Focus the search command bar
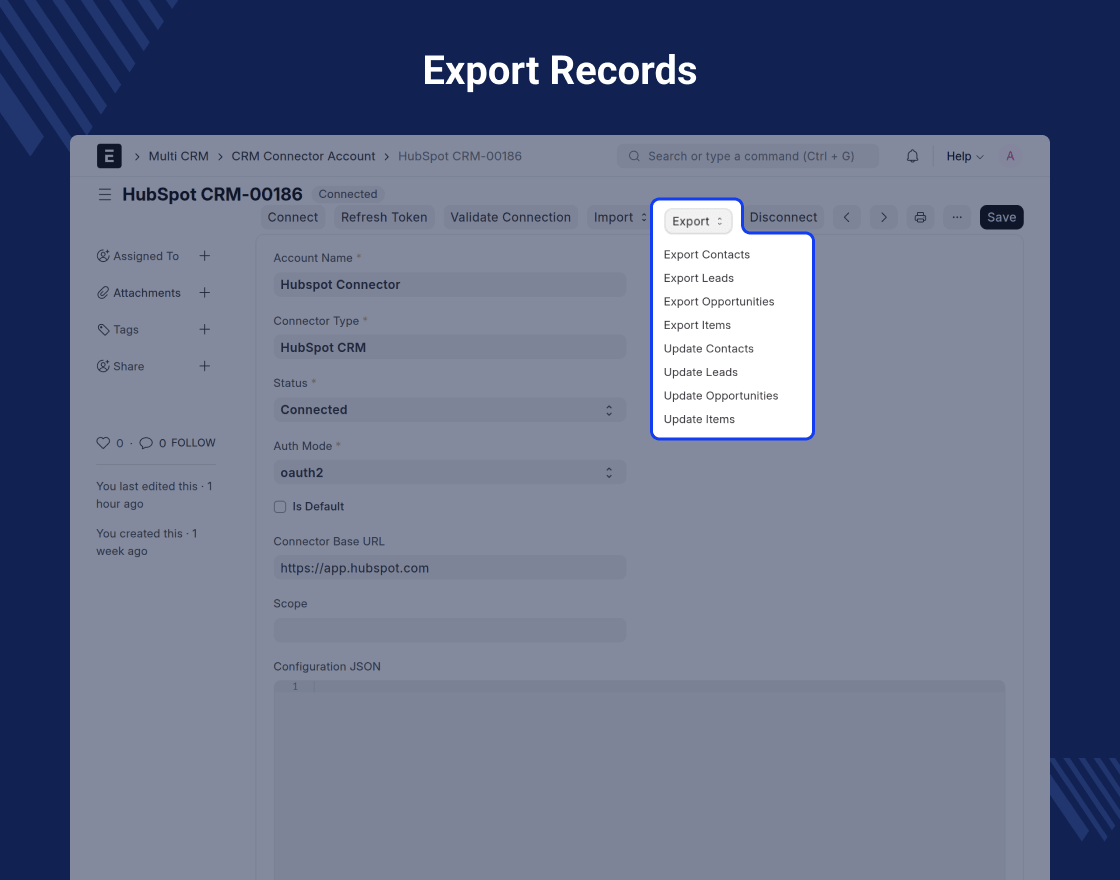 coord(748,156)
